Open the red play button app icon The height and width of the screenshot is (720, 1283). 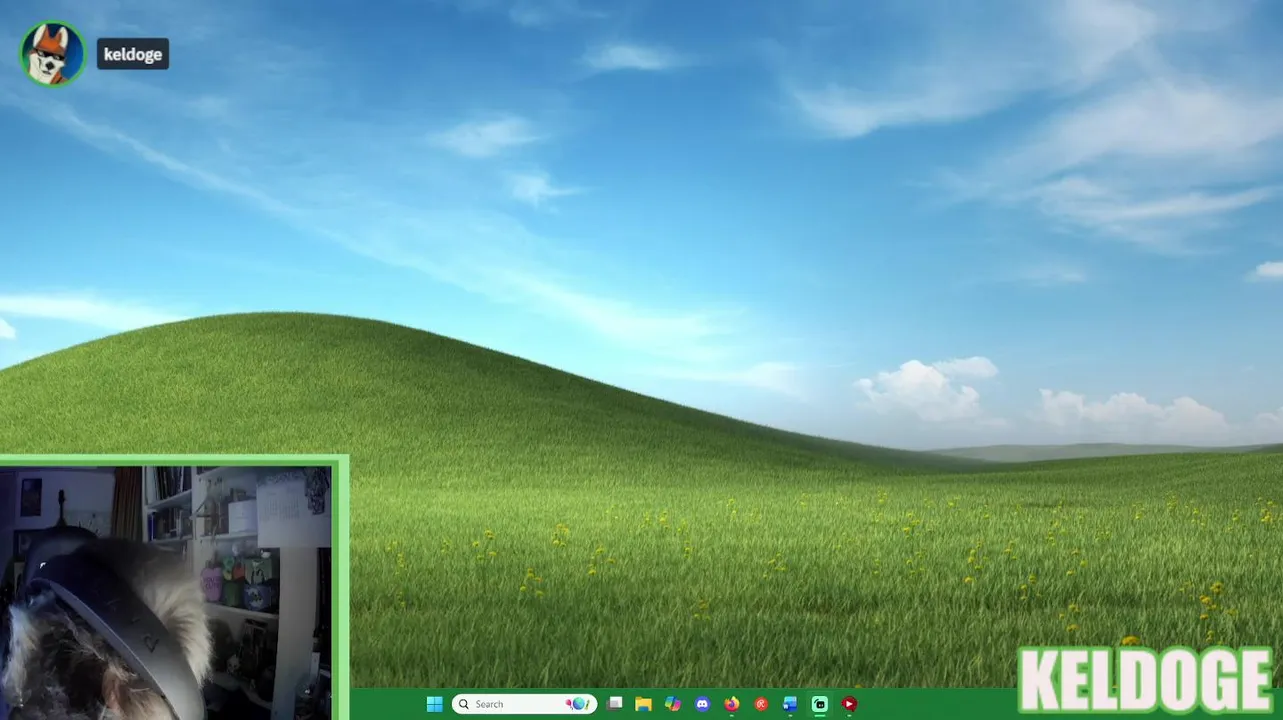click(x=849, y=704)
